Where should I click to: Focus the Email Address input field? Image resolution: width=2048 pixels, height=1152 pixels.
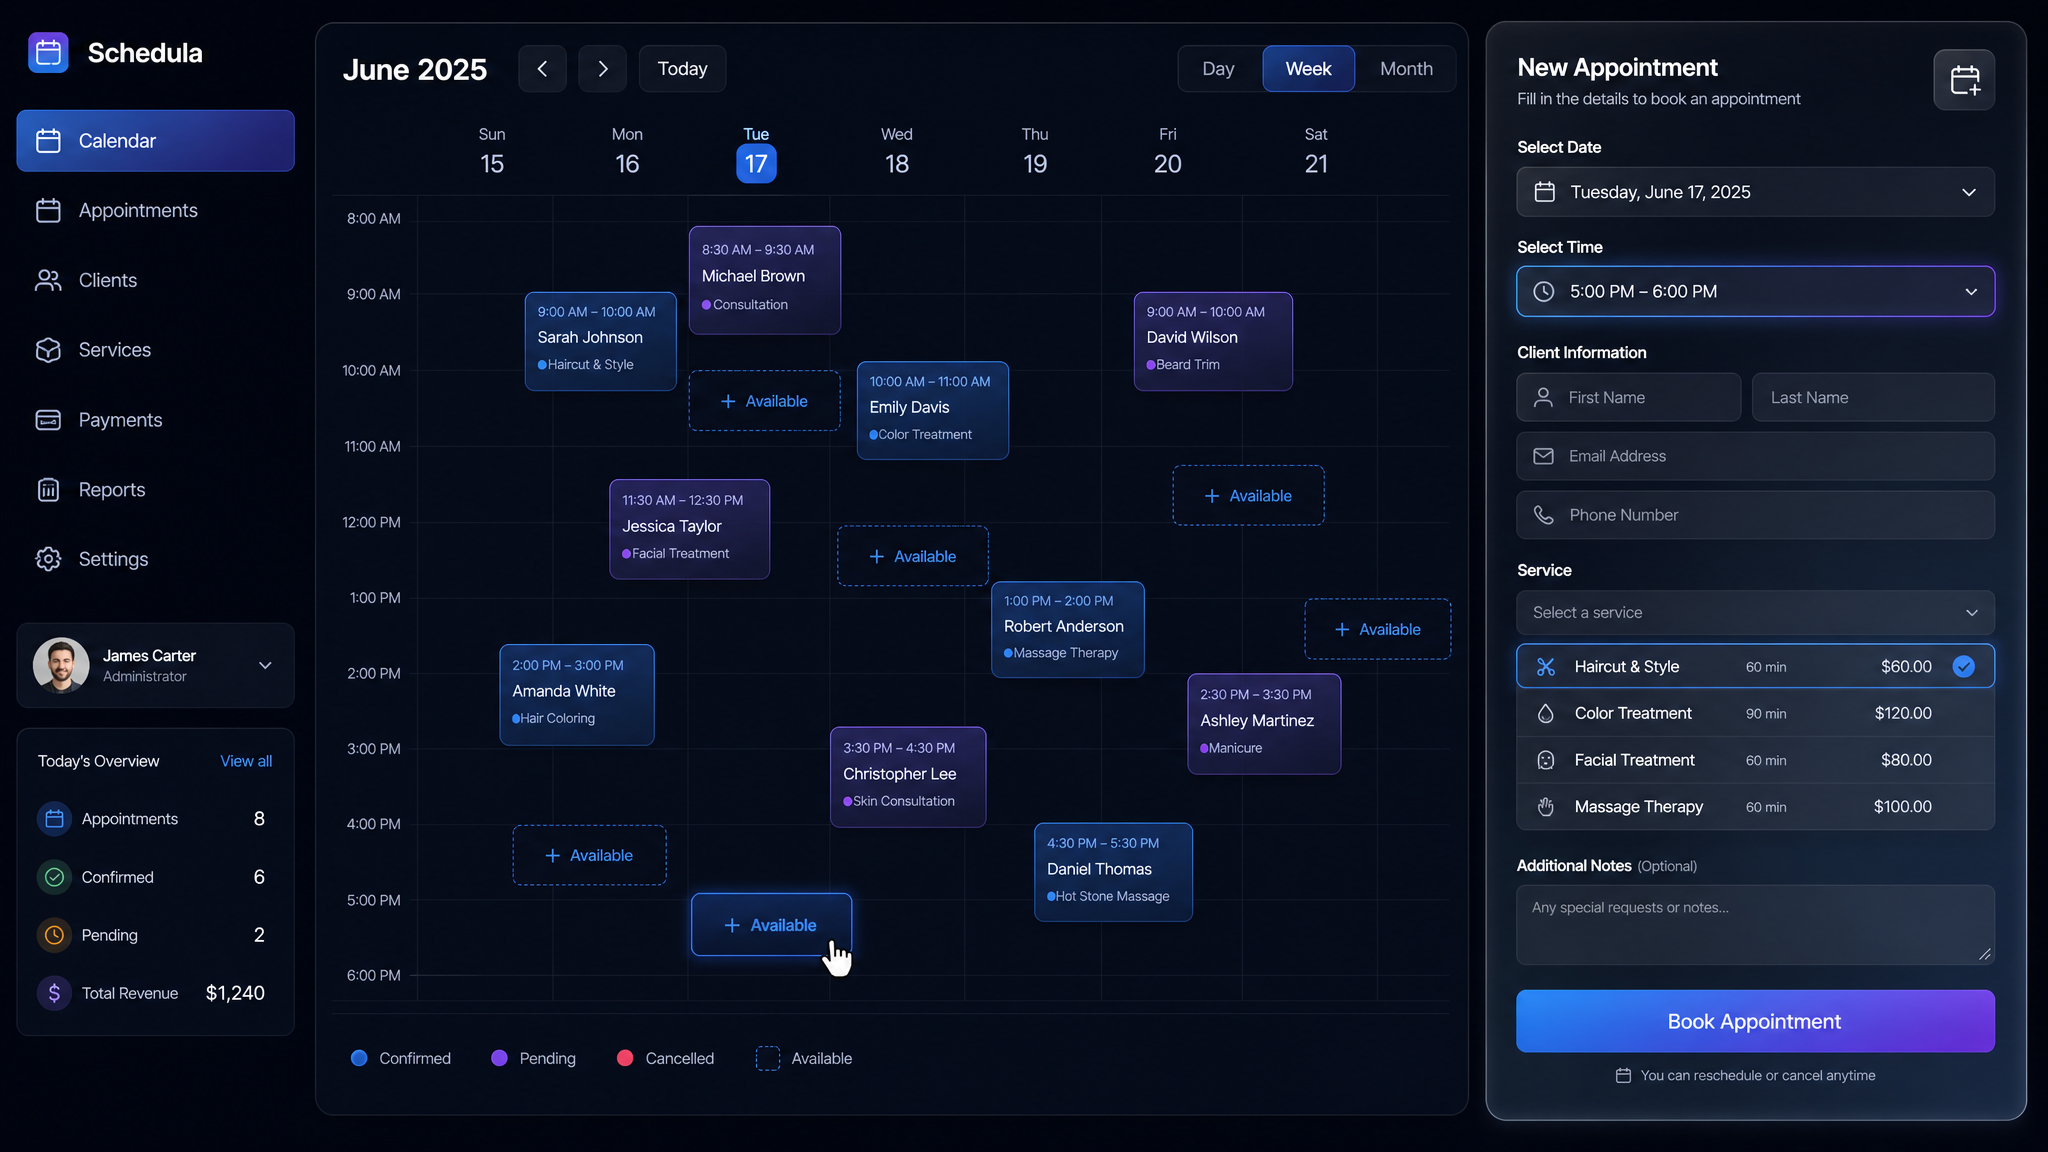(x=1755, y=456)
